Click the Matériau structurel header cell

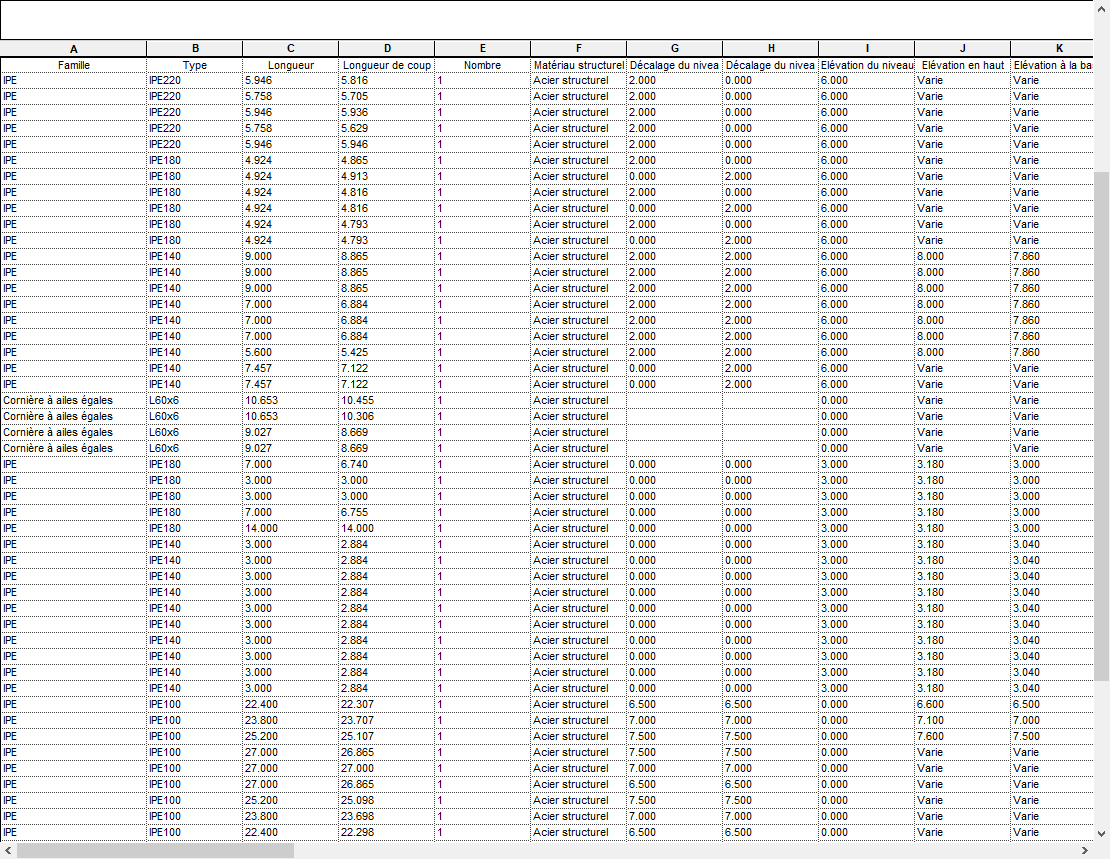pyautogui.click(x=578, y=64)
